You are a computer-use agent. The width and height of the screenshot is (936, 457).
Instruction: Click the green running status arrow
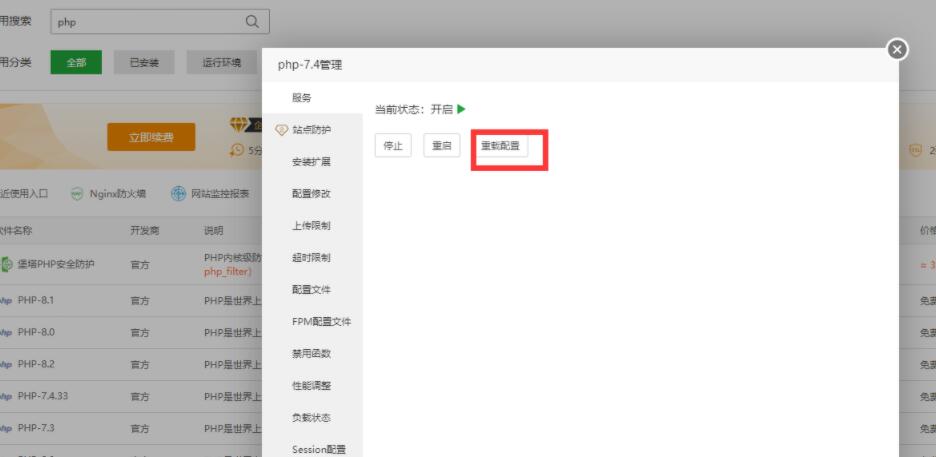click(x=461, y=109)
